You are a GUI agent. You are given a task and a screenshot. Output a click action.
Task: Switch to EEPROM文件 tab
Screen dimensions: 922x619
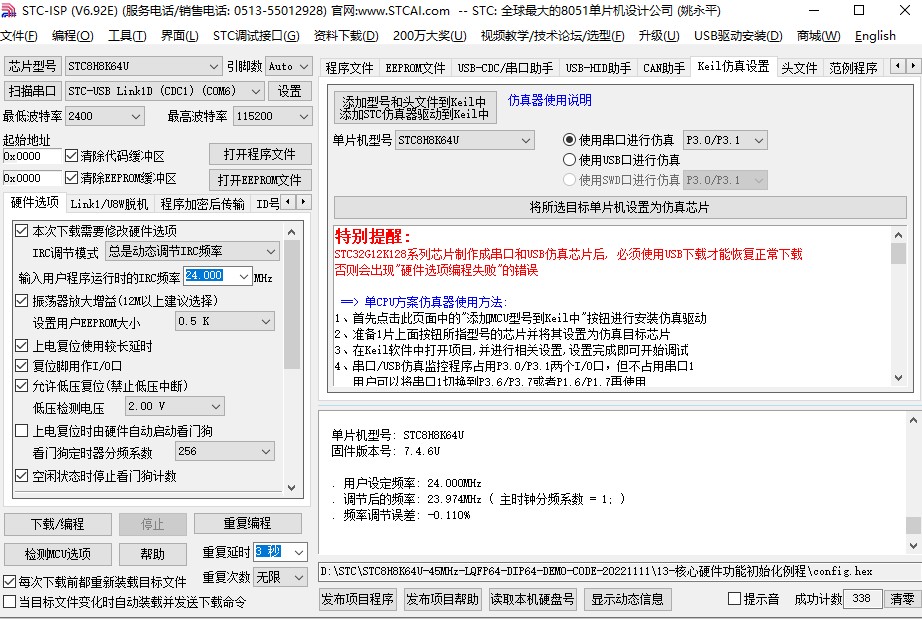[415, 68]
